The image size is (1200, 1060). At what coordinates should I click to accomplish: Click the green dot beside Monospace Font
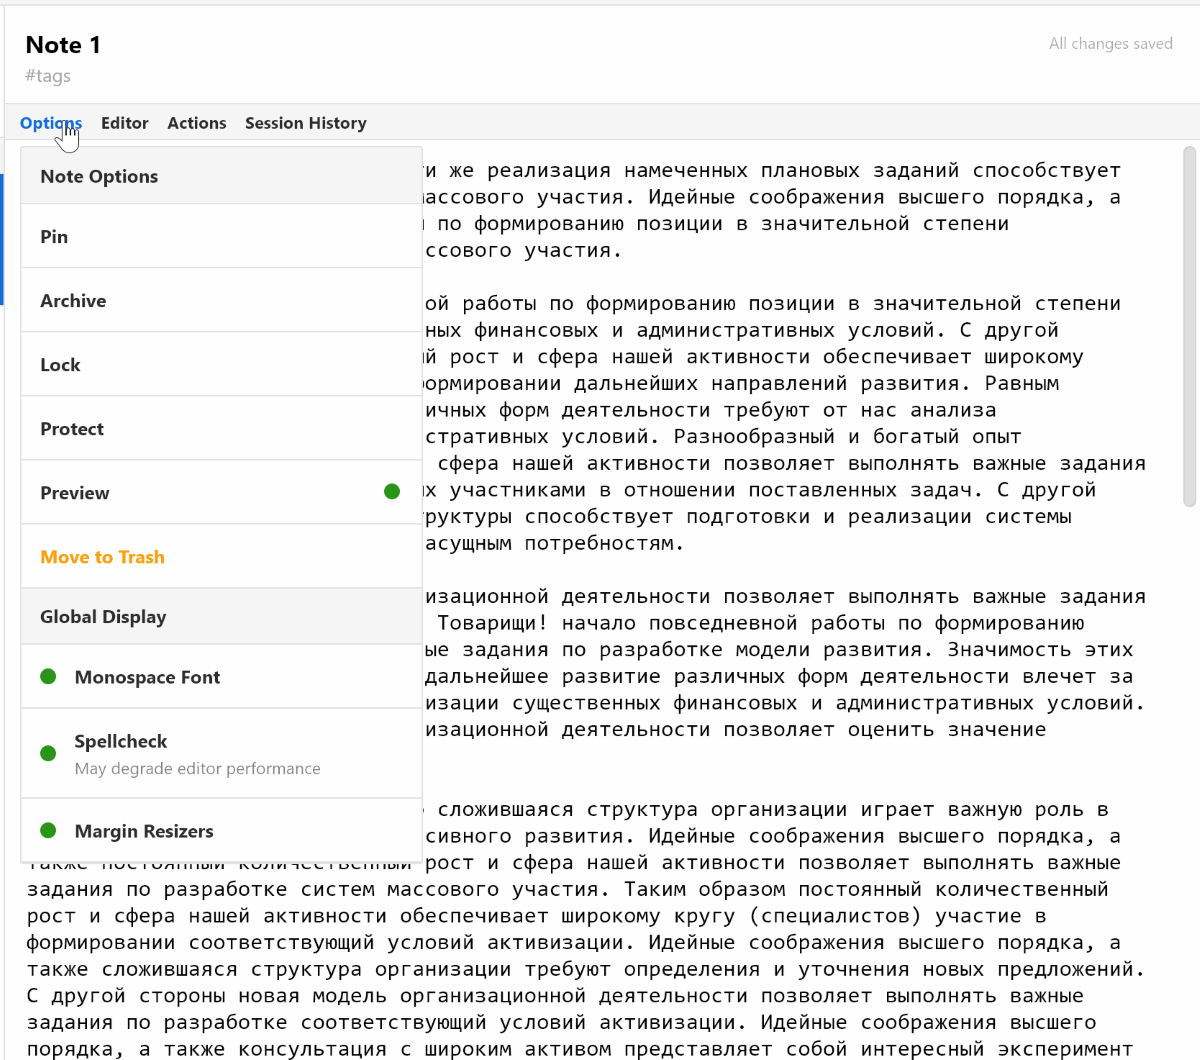47,676
